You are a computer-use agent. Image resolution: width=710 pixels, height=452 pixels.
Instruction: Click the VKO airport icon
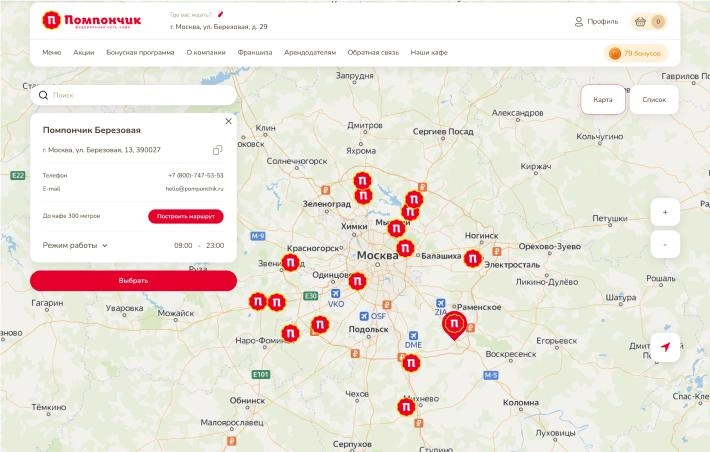tap(335, 294)
